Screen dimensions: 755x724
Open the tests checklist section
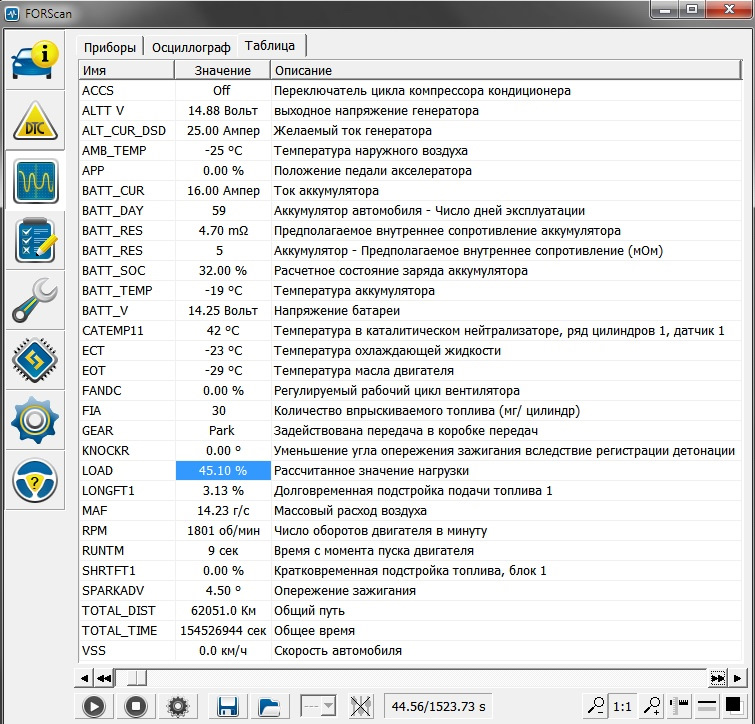35,241
